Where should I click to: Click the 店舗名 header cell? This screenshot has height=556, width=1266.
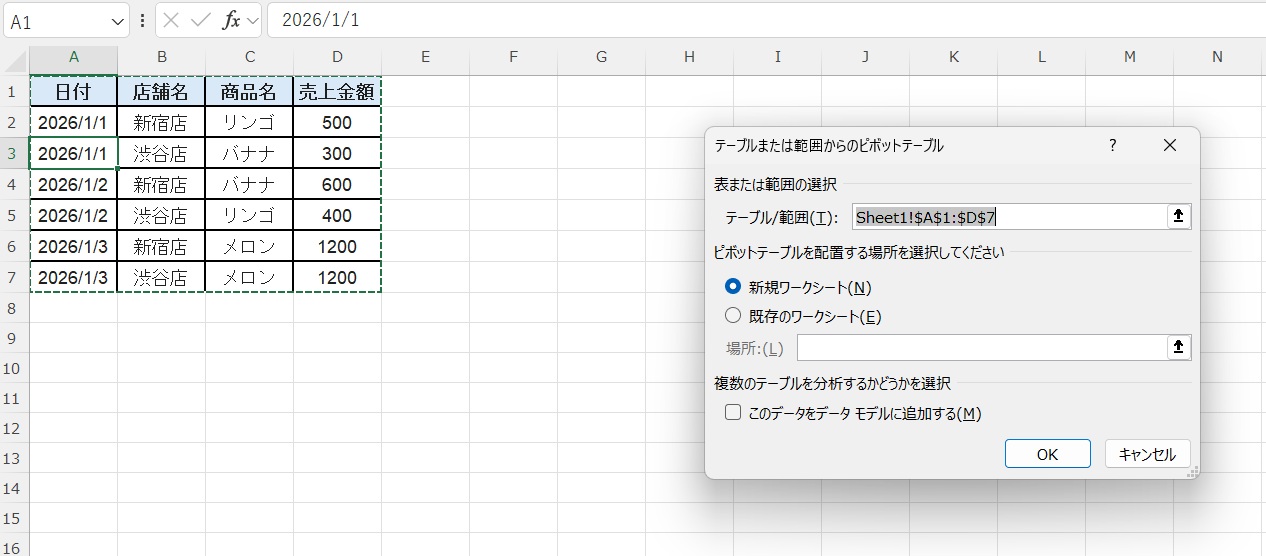(161, 92)
